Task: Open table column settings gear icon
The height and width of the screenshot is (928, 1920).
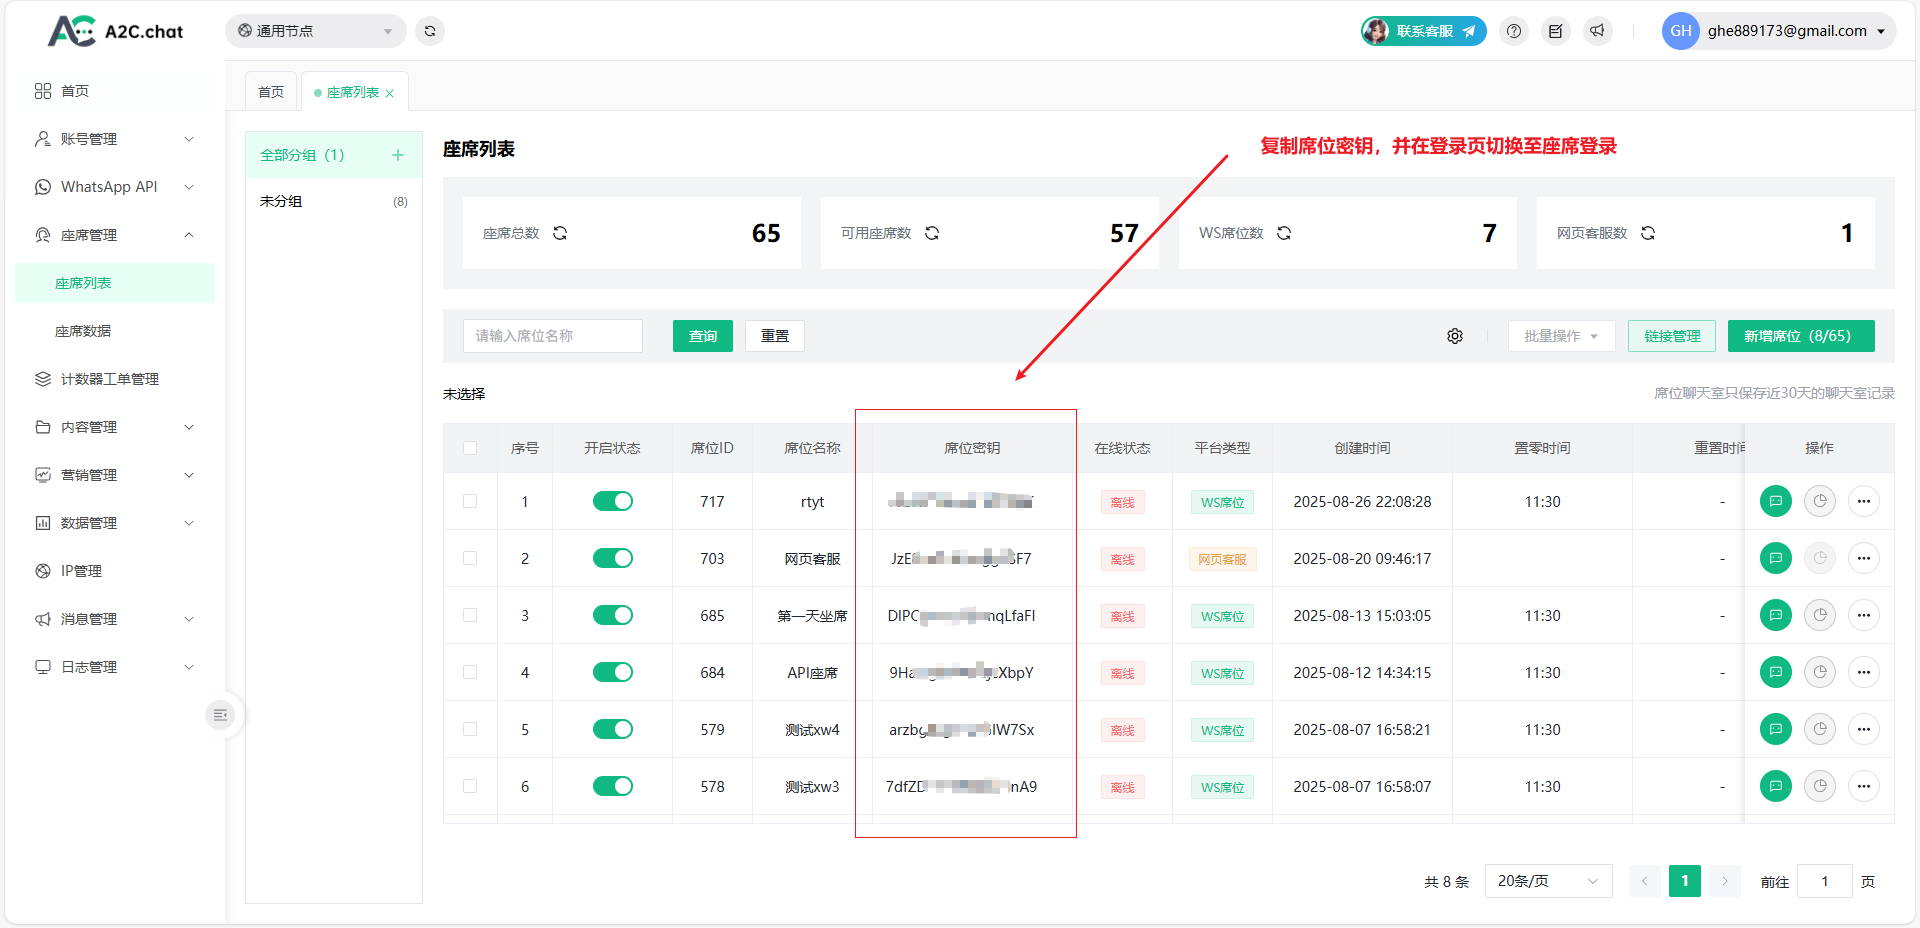Action: tap(1455, 336)
